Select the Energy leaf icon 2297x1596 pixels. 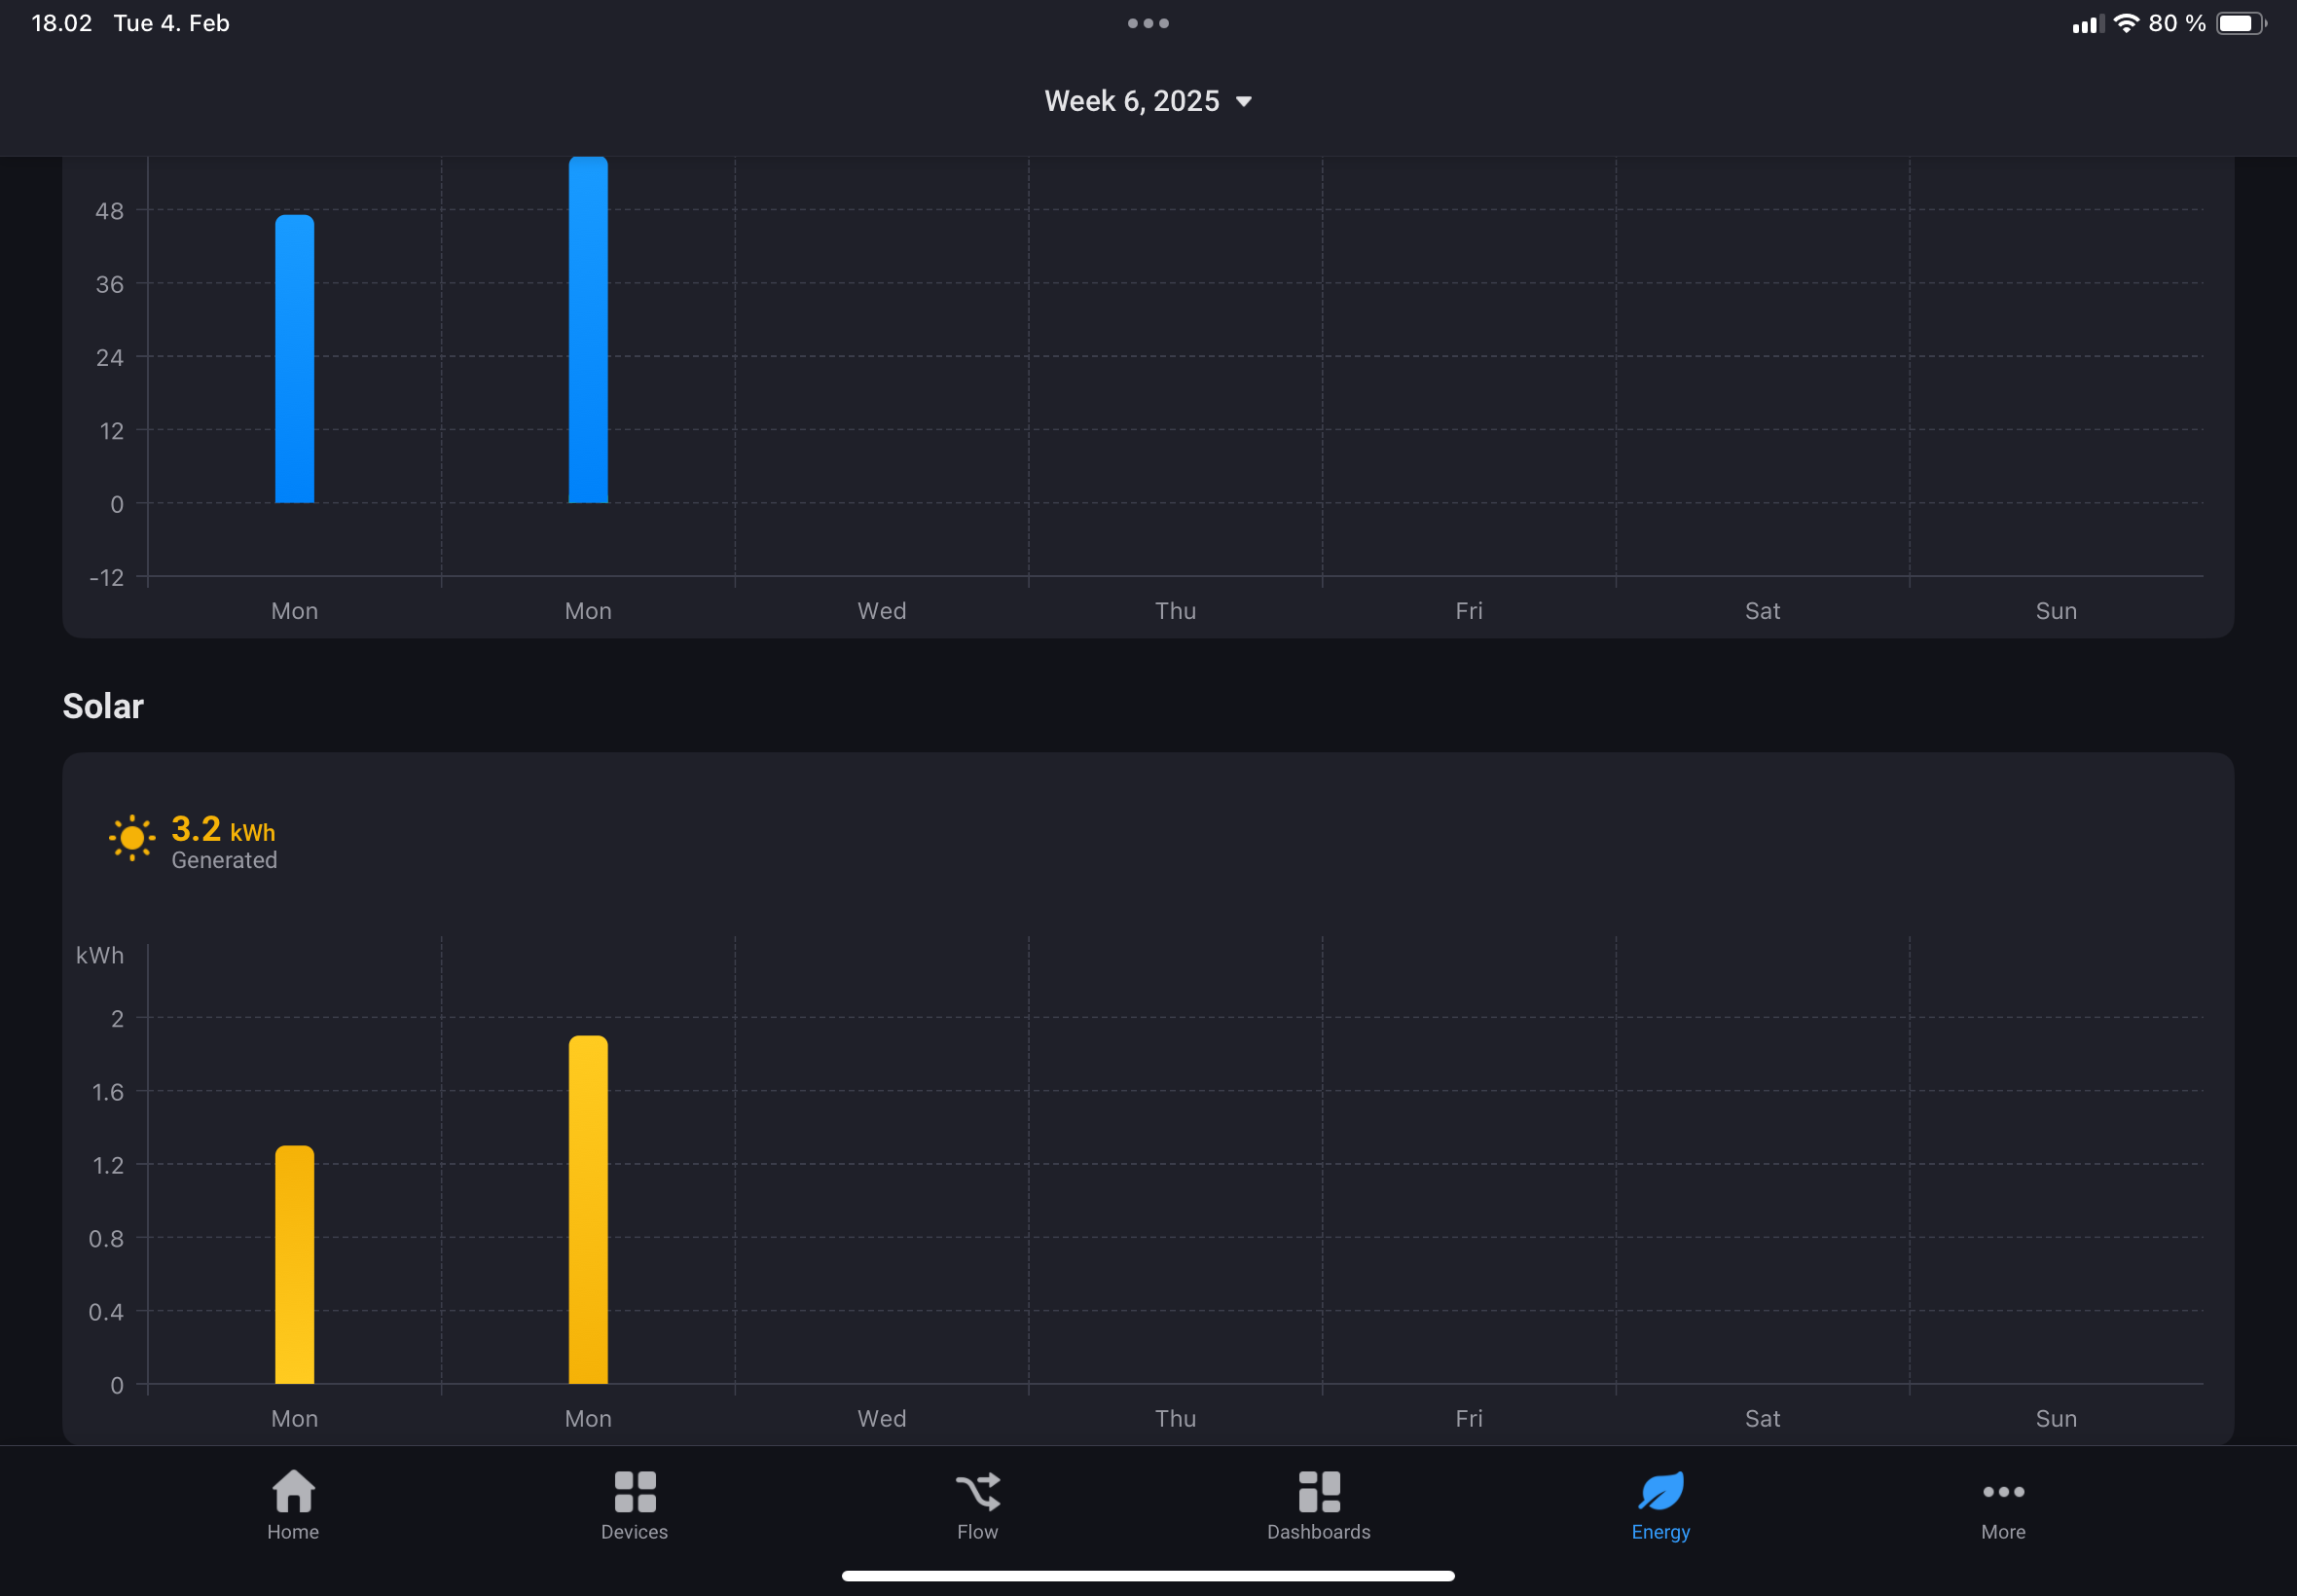(x=1660, y=1491)
